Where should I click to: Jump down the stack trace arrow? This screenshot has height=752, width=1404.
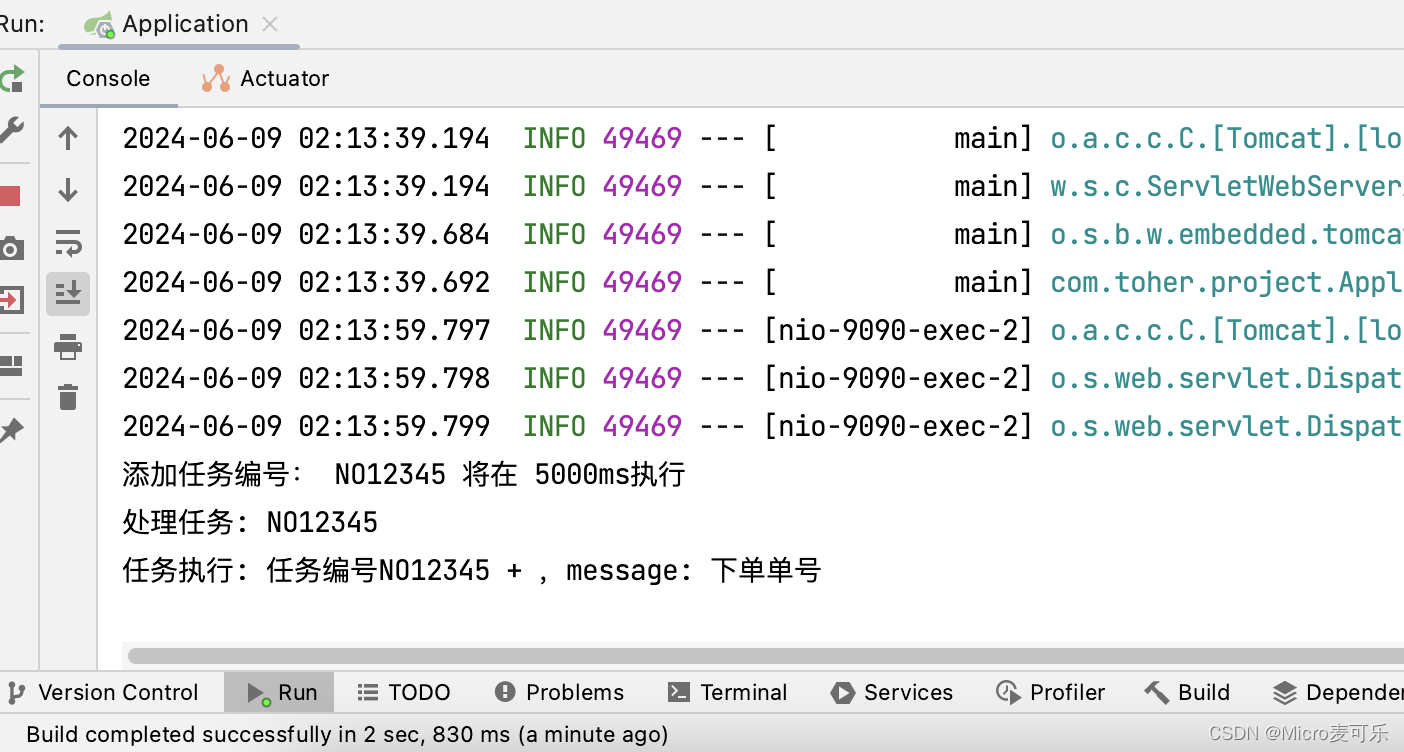click(68, 190)
